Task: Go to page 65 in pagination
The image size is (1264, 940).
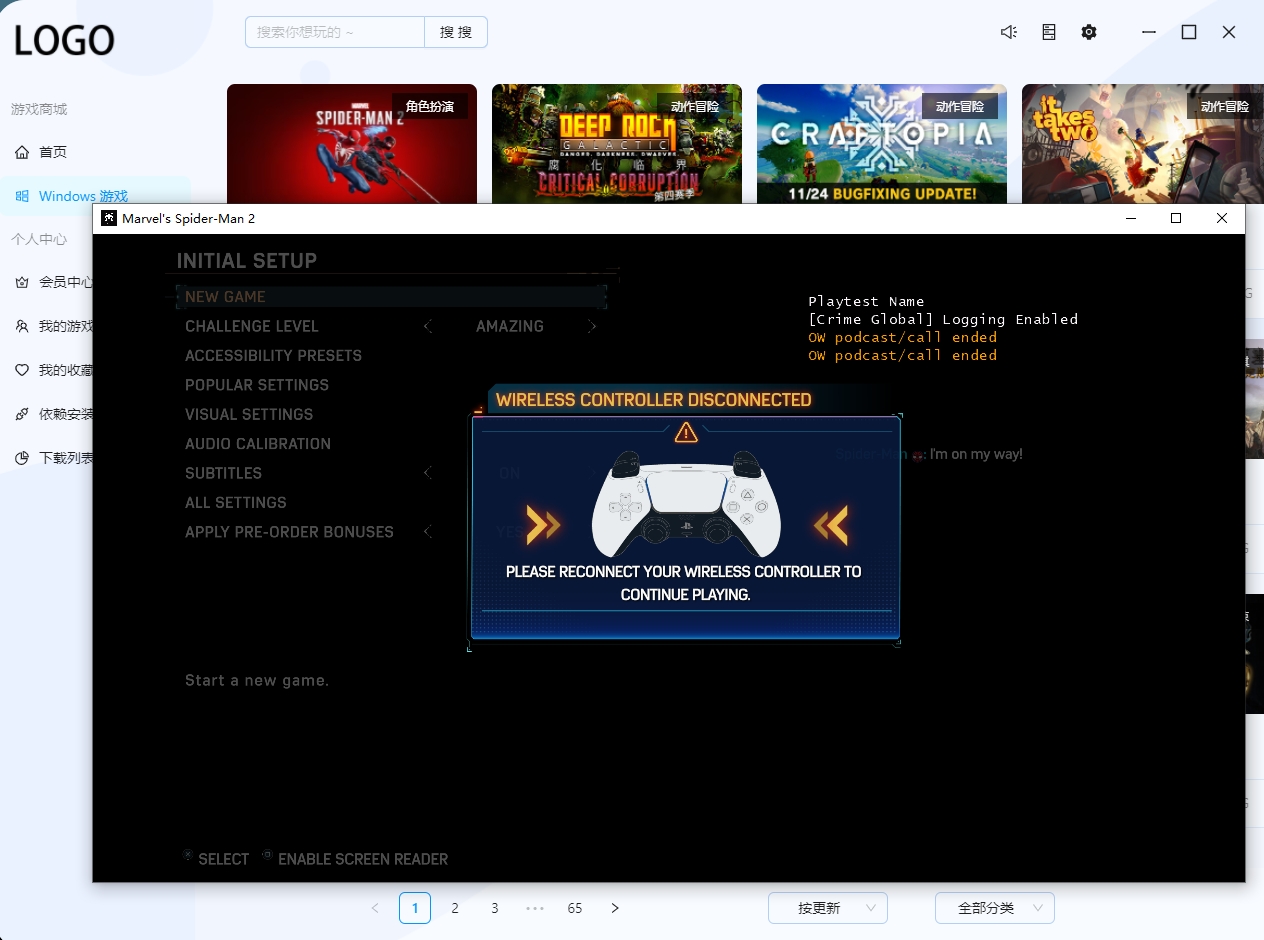Action: pyautogui.click(x=575, y=908)
